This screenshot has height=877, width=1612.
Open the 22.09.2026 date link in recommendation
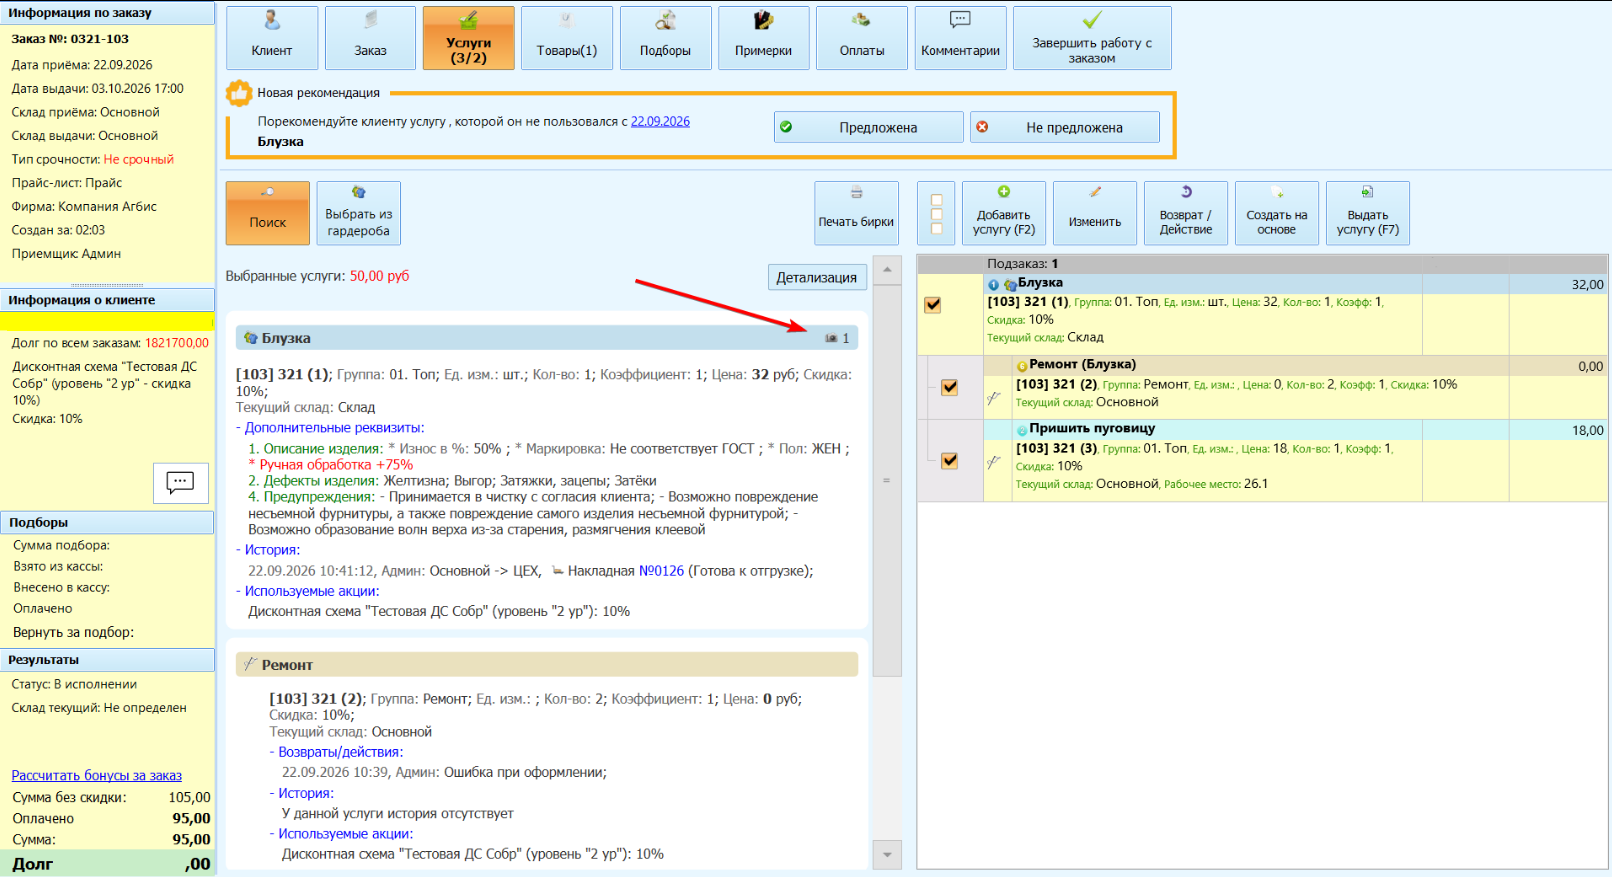(660, 121)
